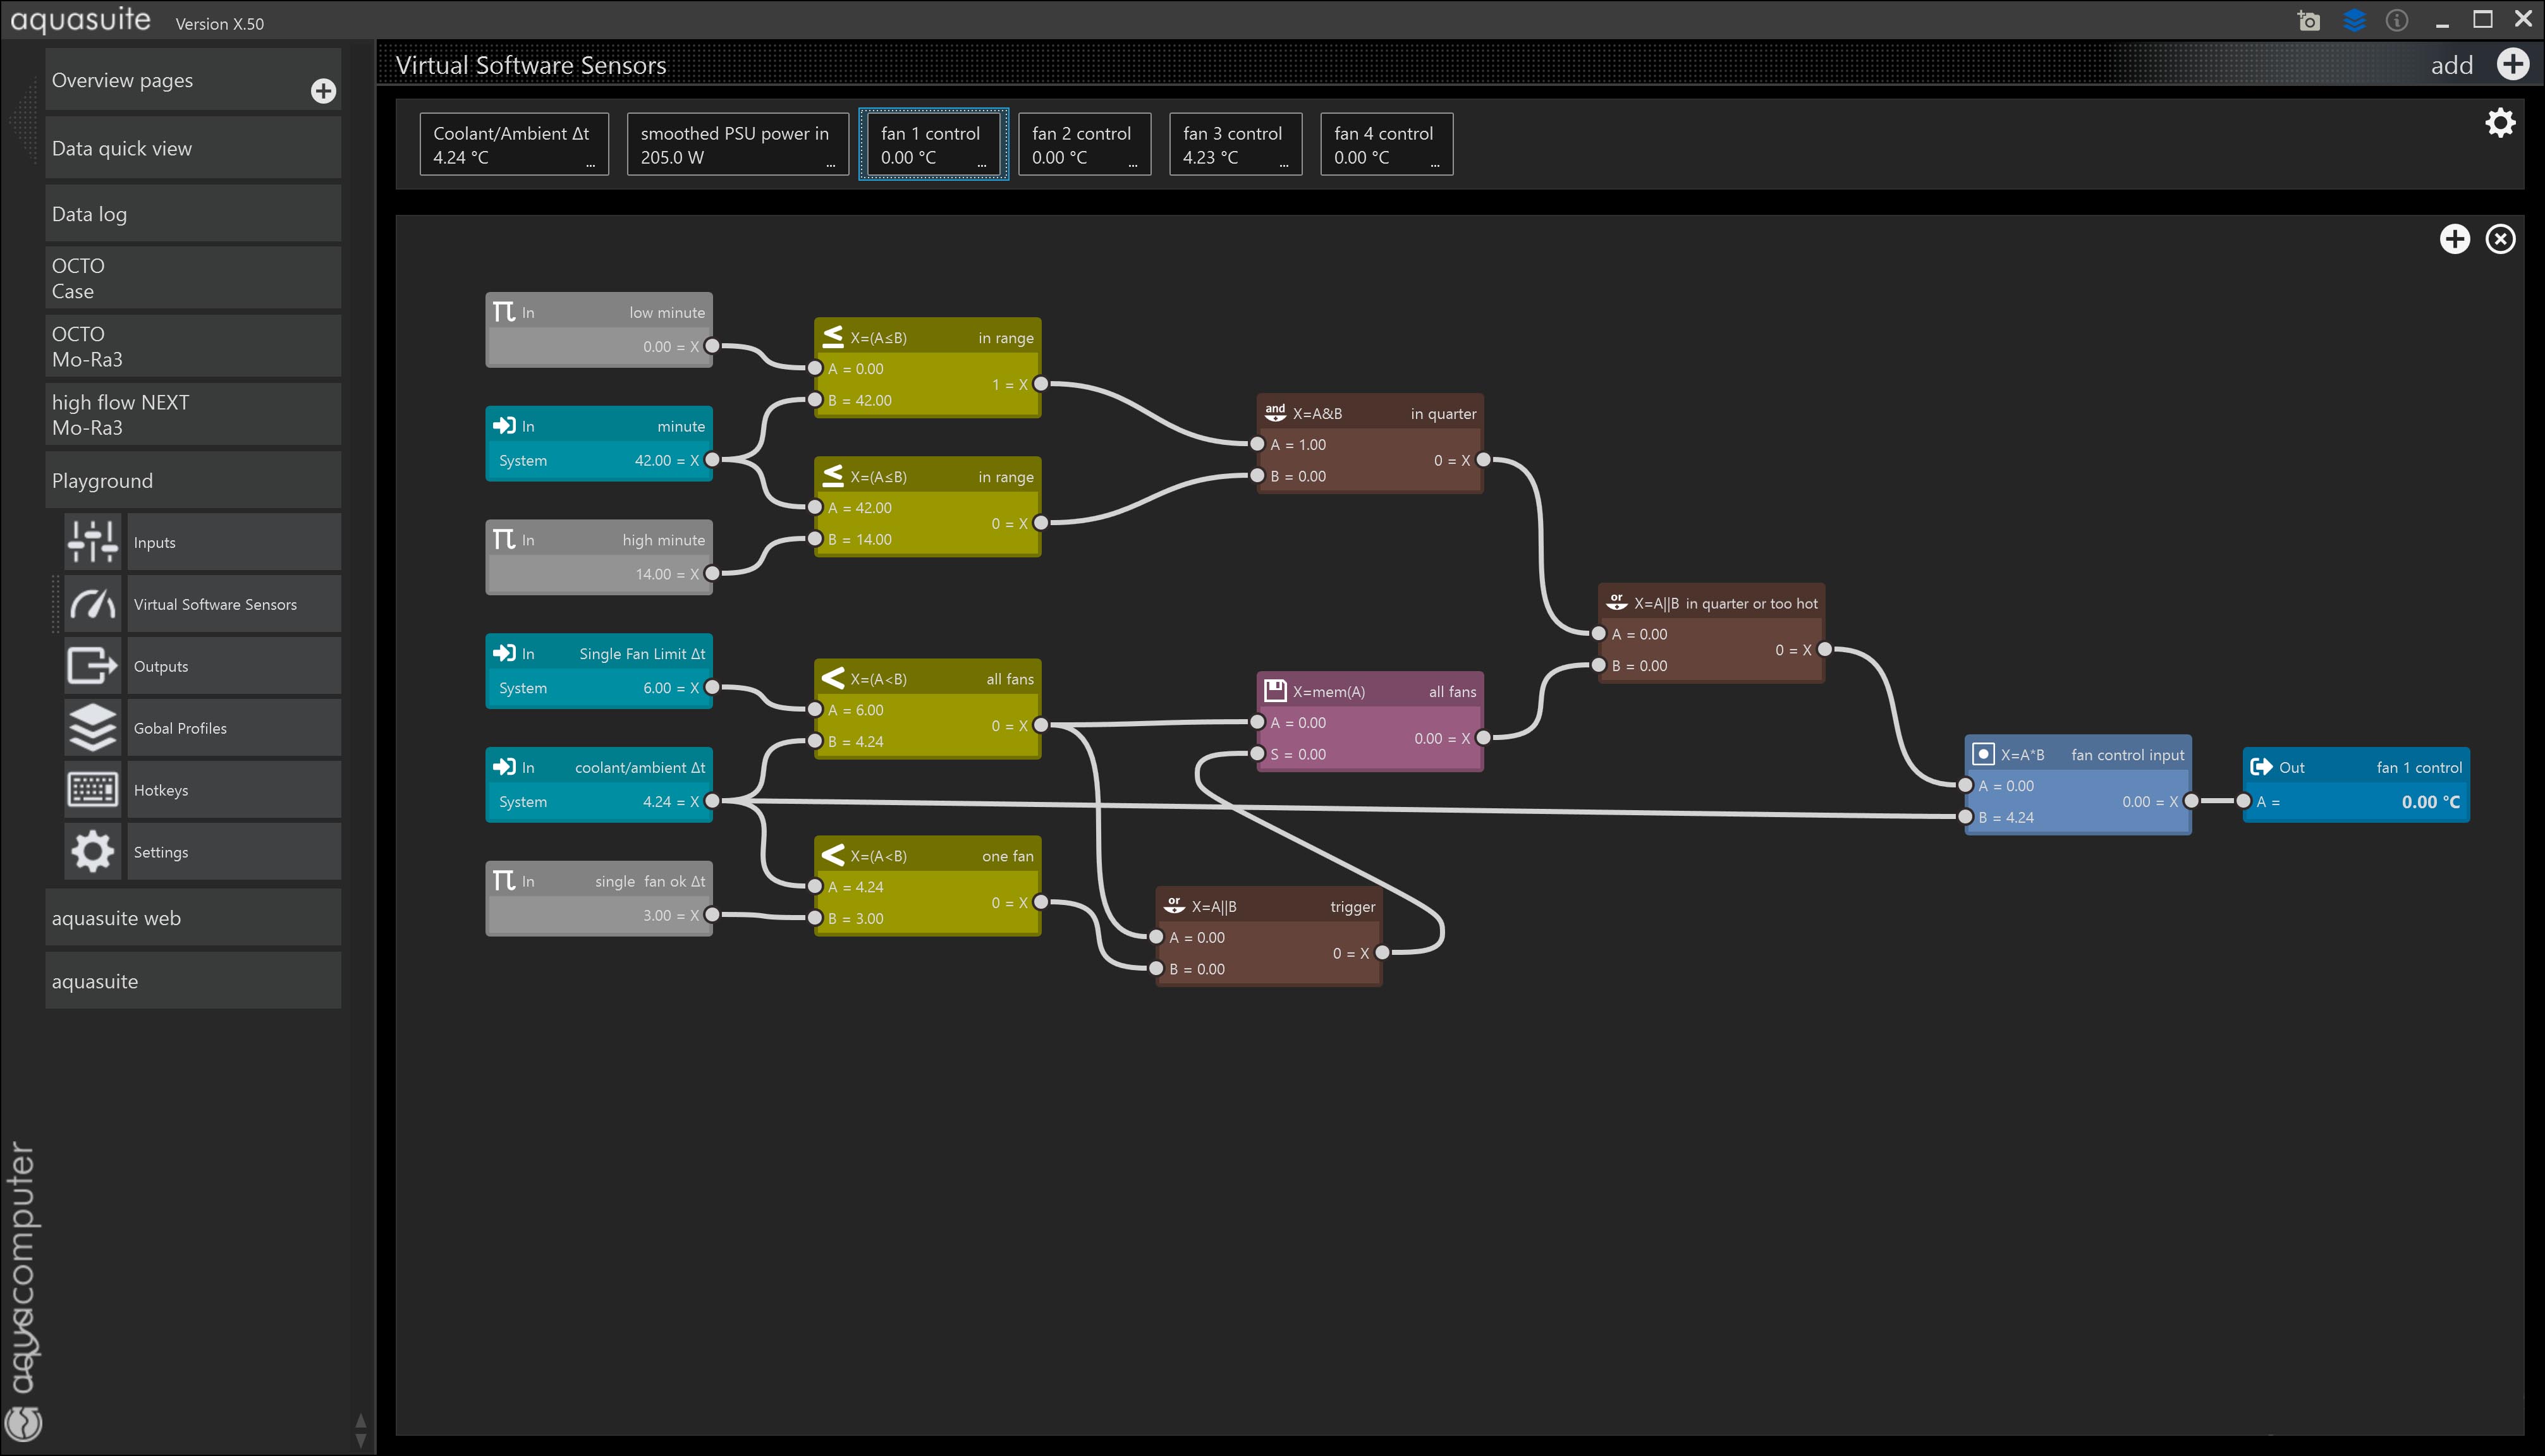This screenshot has width=2545, height=1456.
Task: Open the info icon in title bar
Action: tap(2397, 20)
